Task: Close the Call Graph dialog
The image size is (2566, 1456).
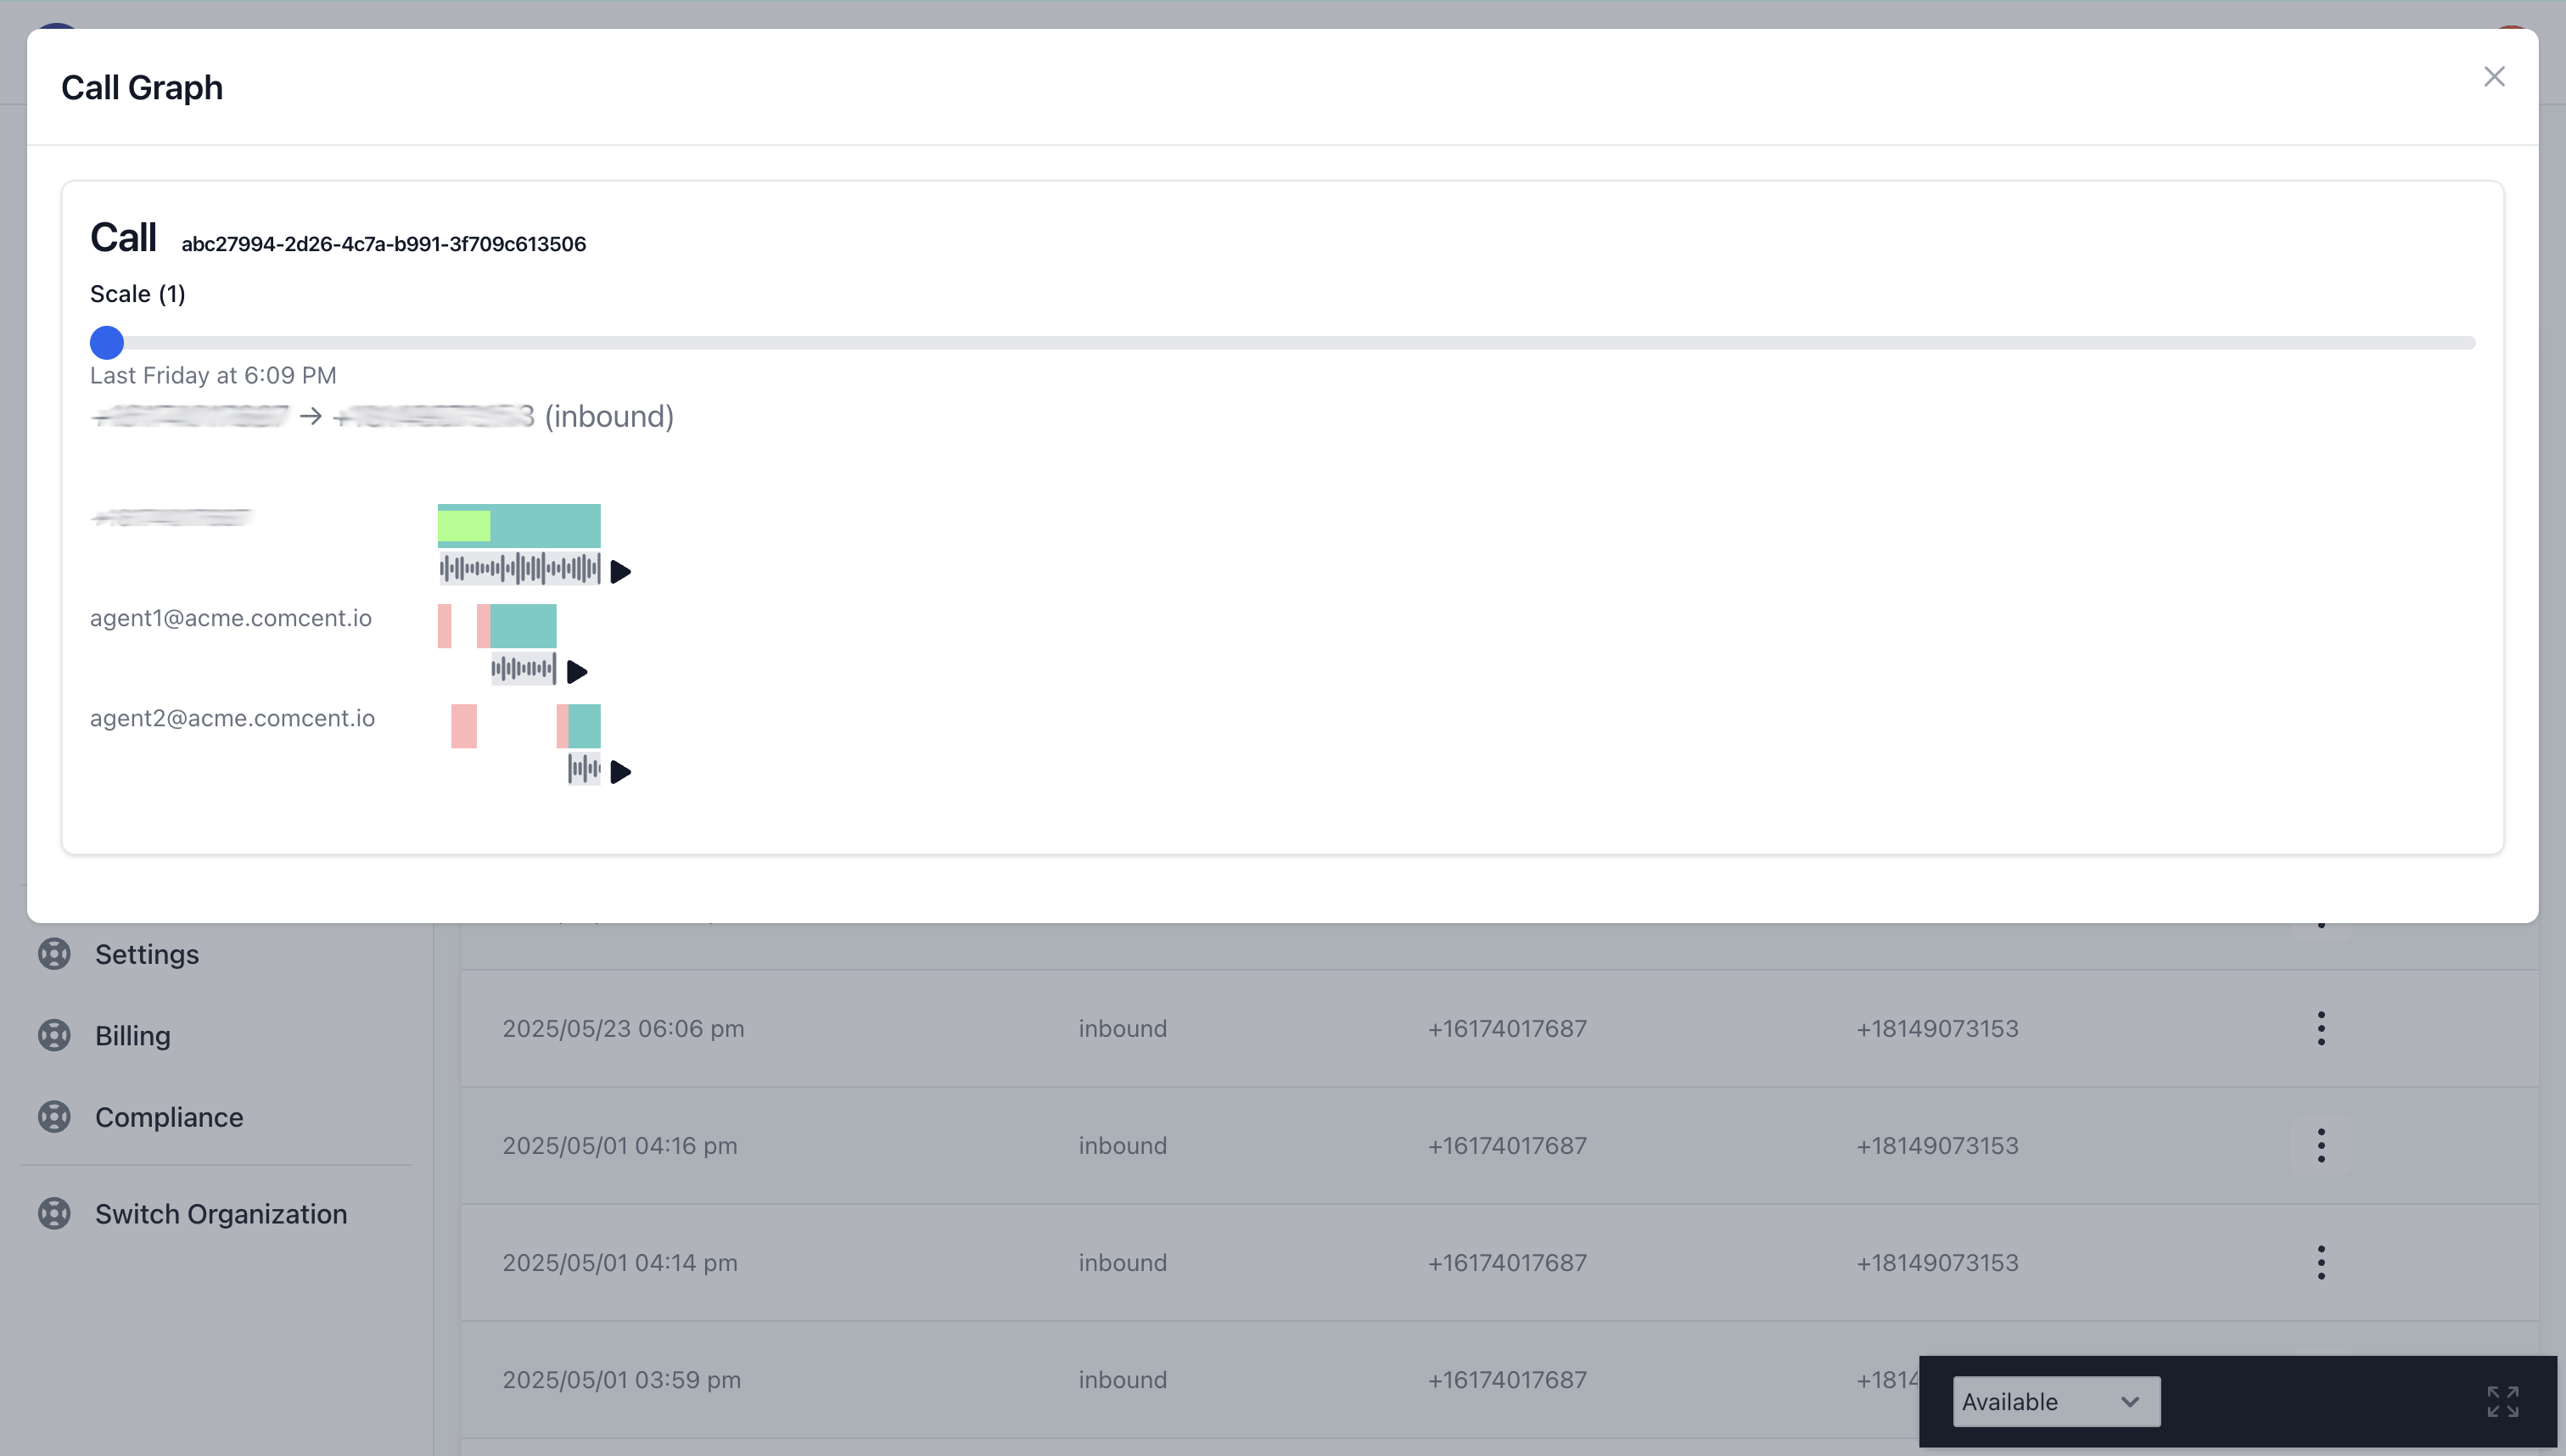Action: point(2494,77)
